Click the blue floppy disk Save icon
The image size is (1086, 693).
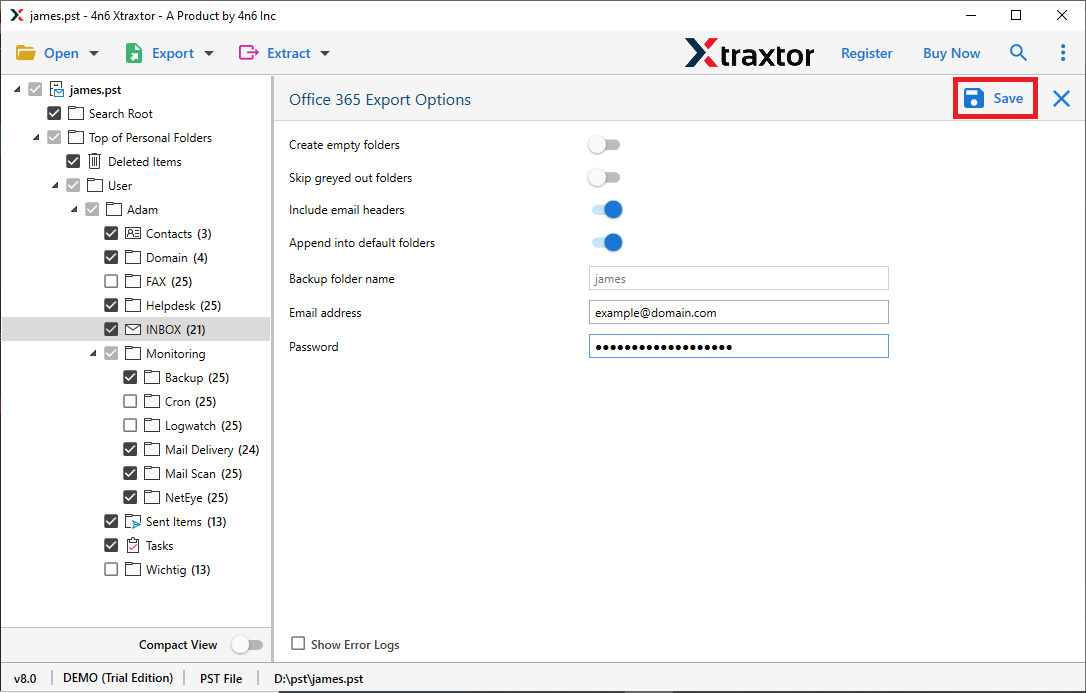point(973,98)
